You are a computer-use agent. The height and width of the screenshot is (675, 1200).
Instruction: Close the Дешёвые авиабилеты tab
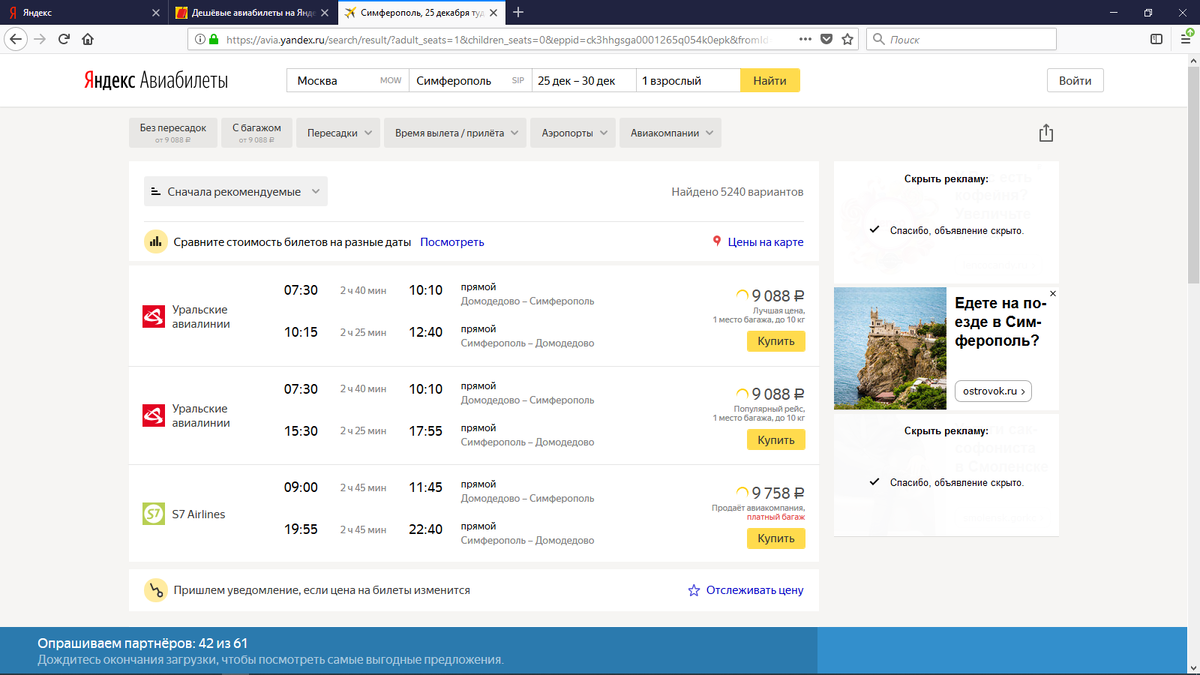[x=326, y=13]
